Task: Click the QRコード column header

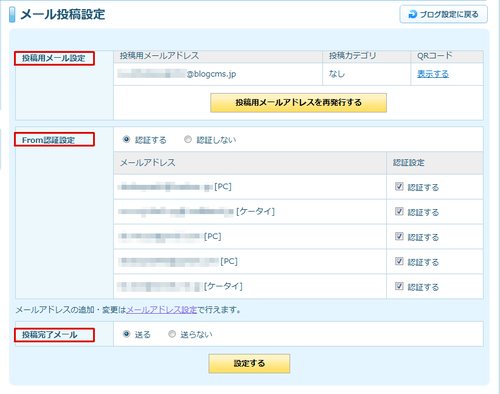Action: pyautogui.click(x=435, y=55)
